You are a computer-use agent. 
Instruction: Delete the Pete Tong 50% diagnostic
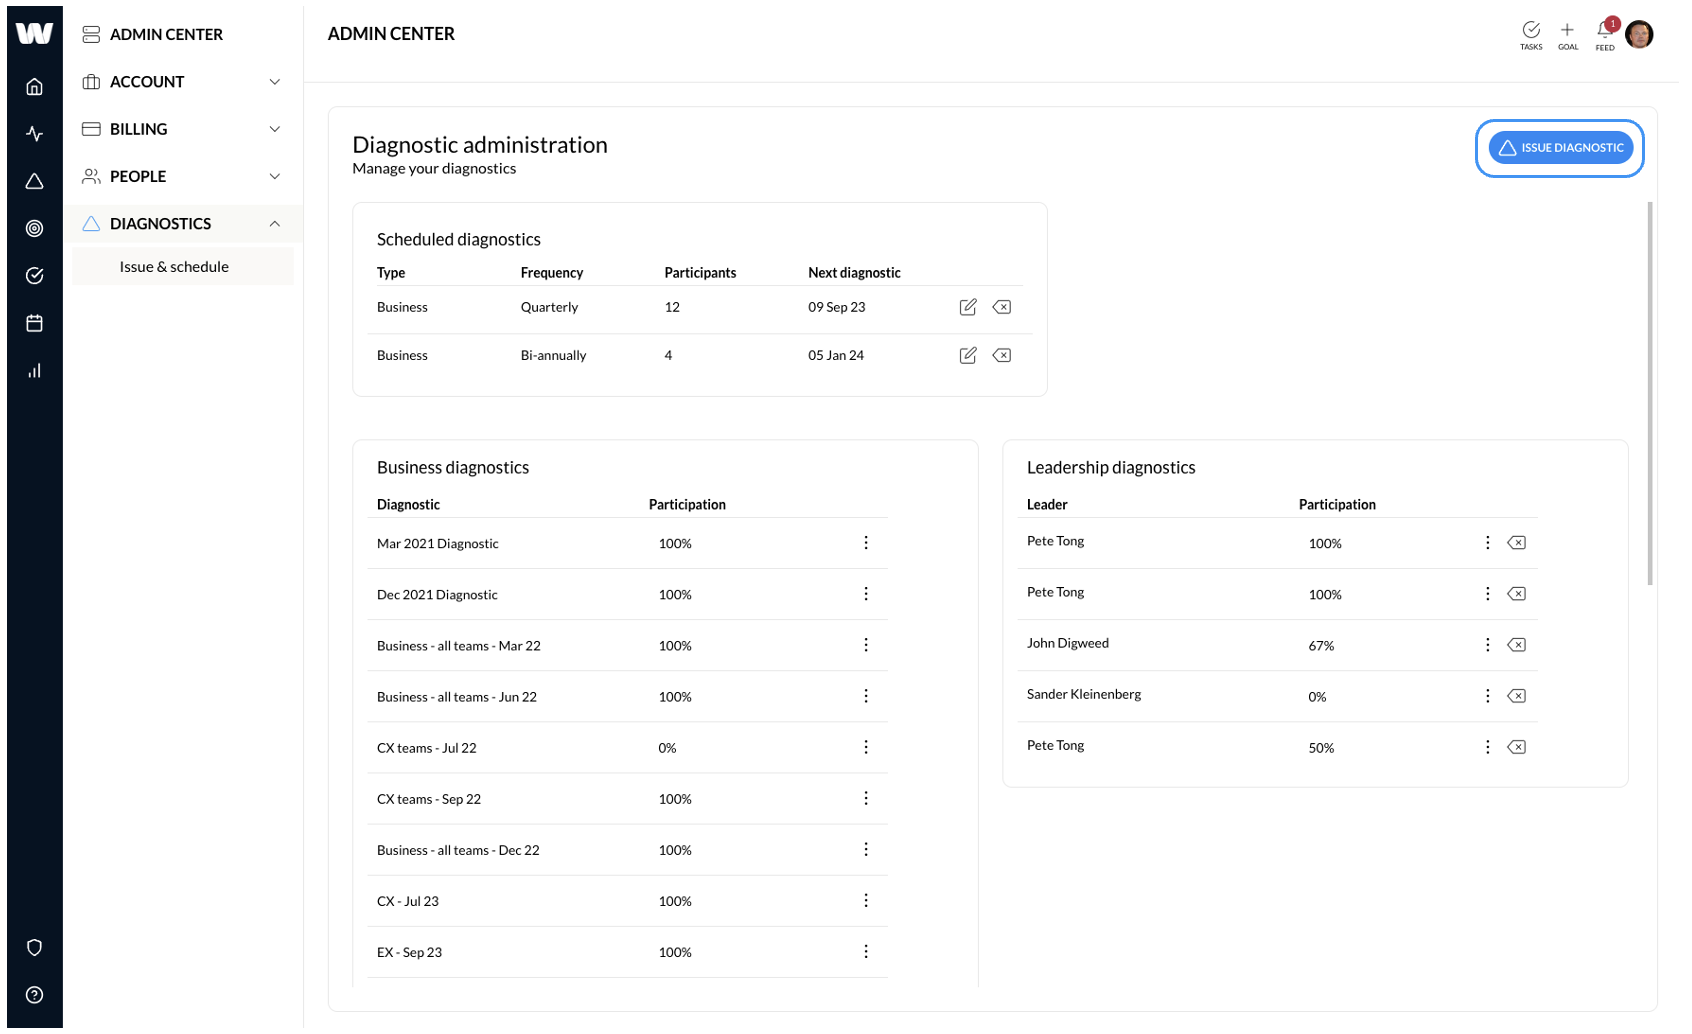coord(1517,747)
